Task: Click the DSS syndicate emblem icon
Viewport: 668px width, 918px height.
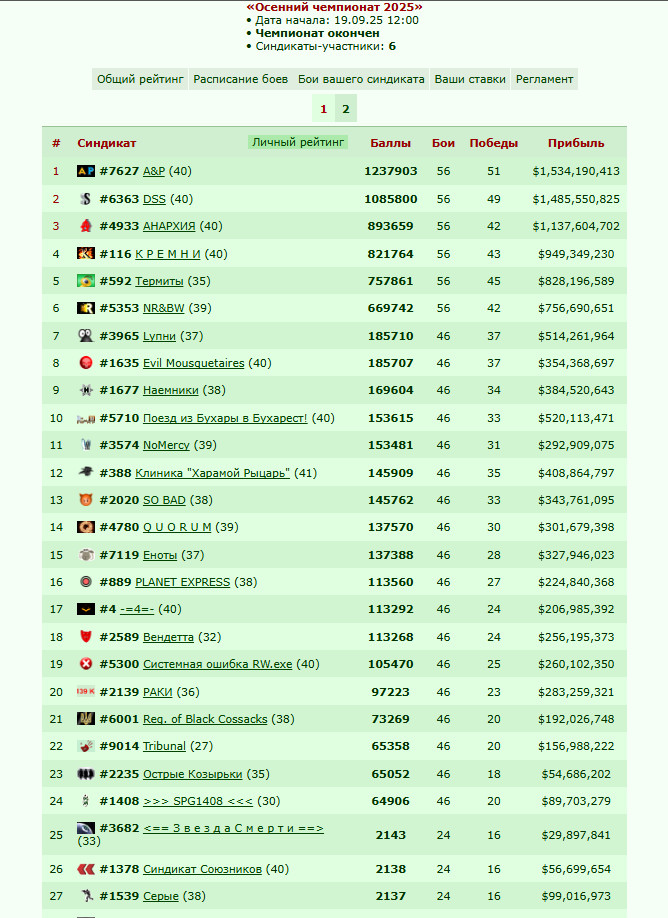Action: click(x=86, y=199)
